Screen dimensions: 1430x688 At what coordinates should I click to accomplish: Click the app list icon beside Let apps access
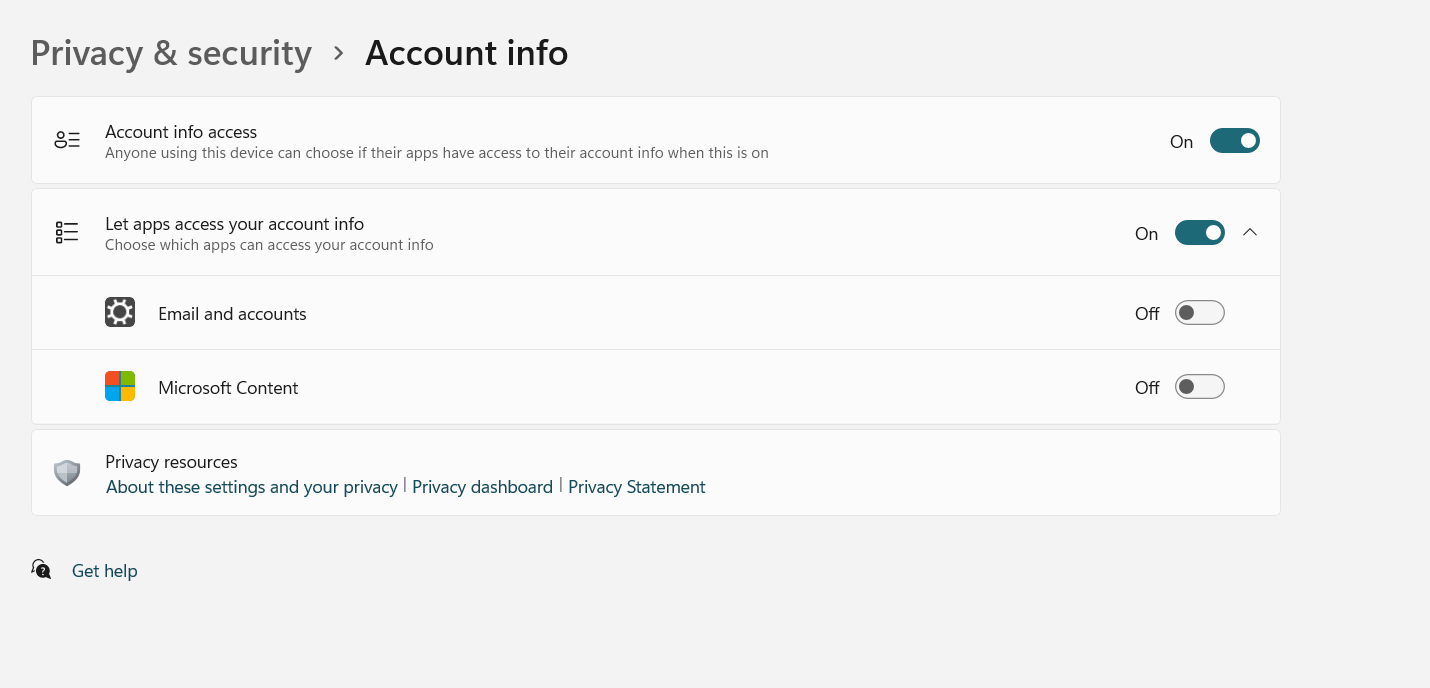(x=67, y=232)
